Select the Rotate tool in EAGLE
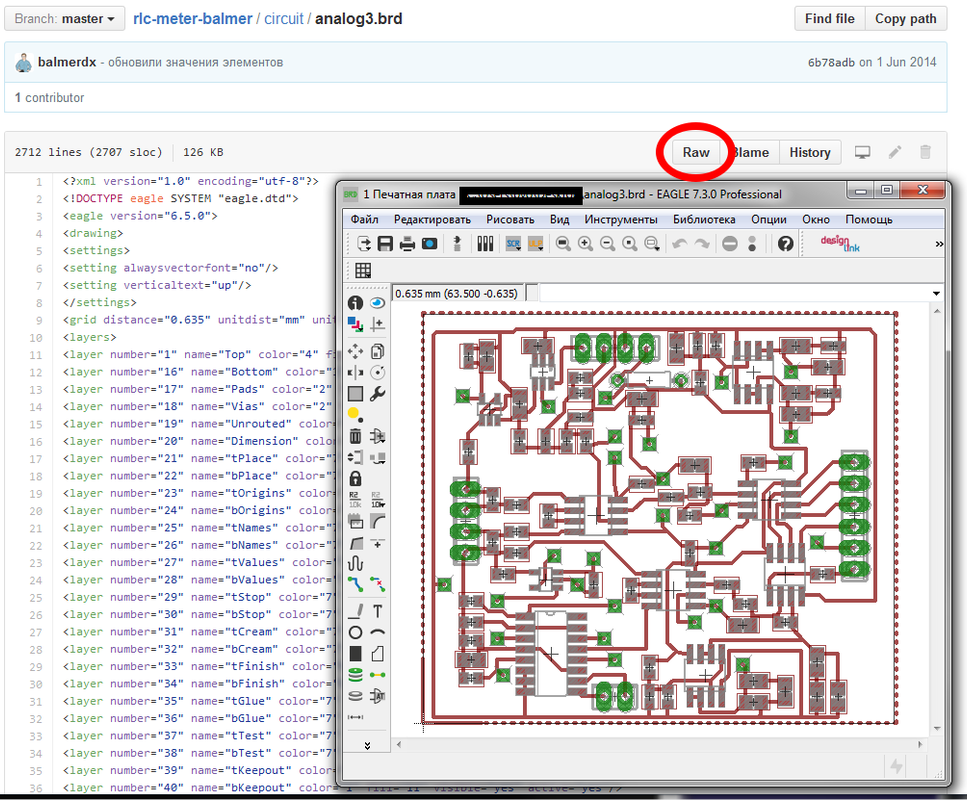 click(x=377, y=373)
